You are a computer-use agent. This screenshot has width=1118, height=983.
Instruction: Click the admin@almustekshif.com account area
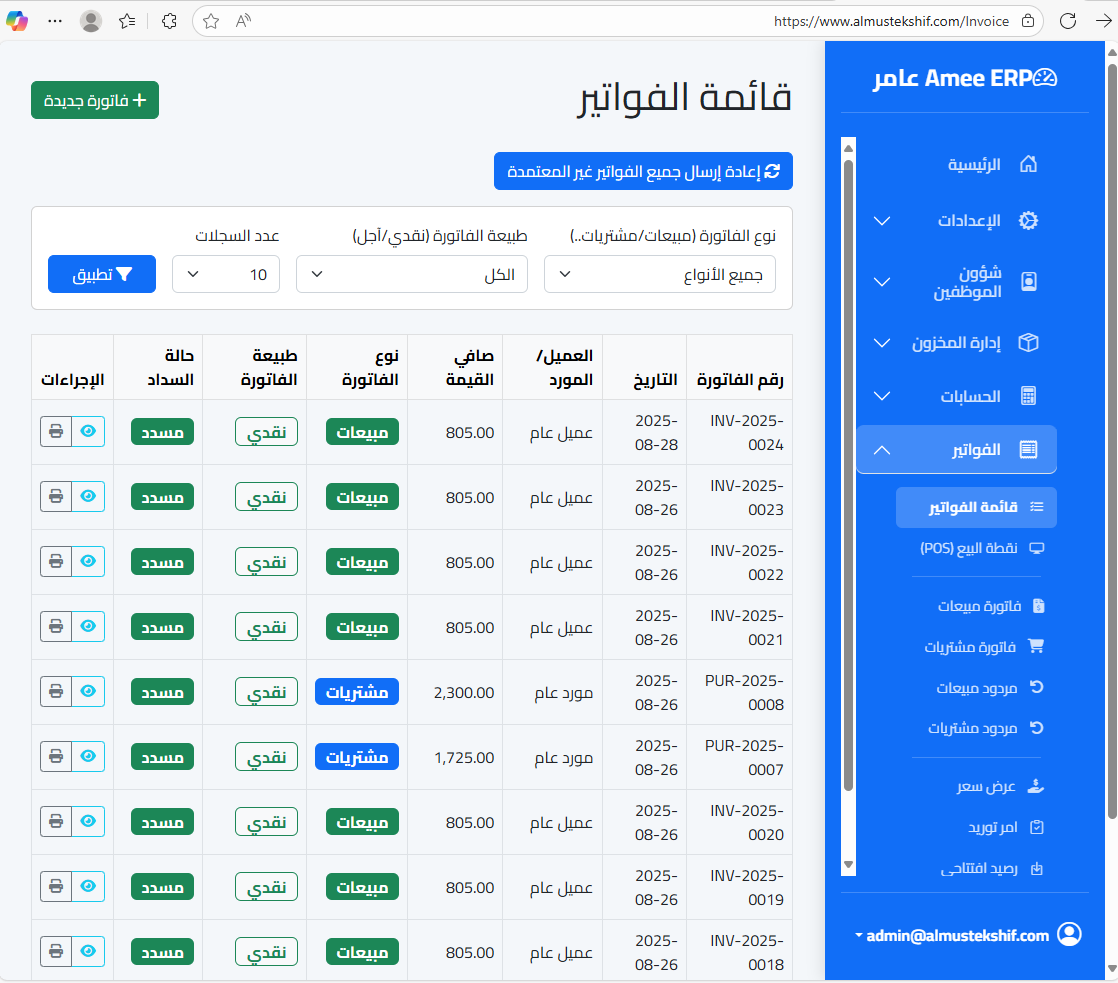pos(960,935)
